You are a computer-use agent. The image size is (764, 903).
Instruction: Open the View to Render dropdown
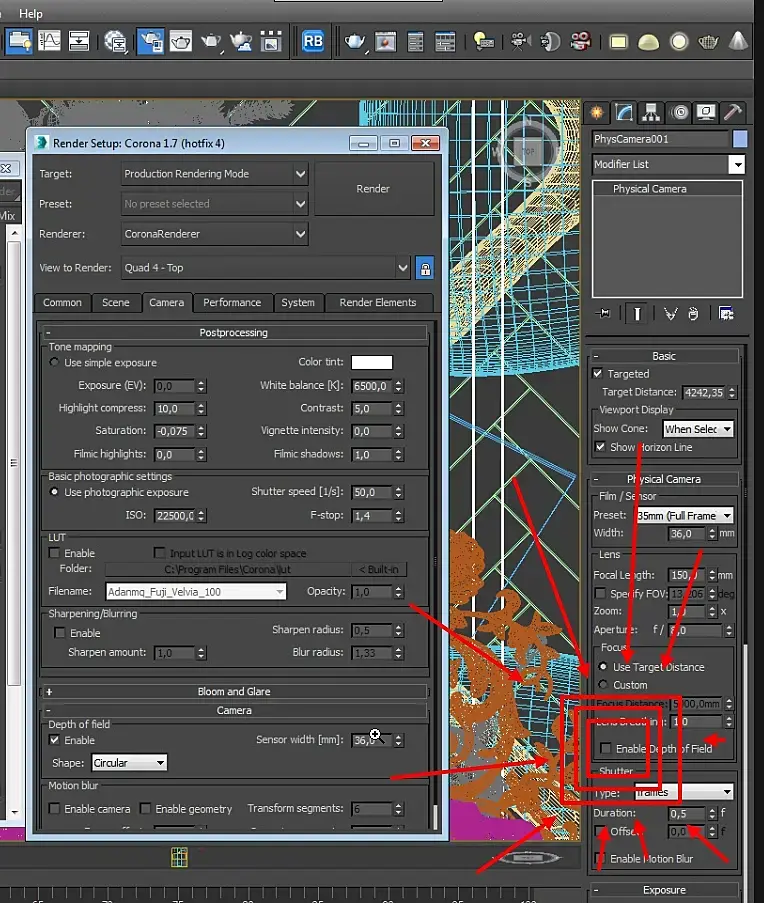click(x=265, y=268)
